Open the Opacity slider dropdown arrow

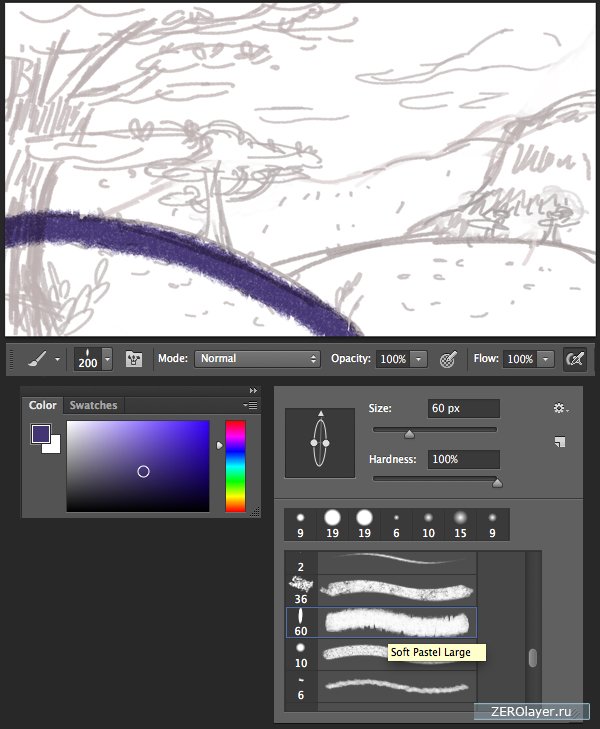click(x=418, y=359)
